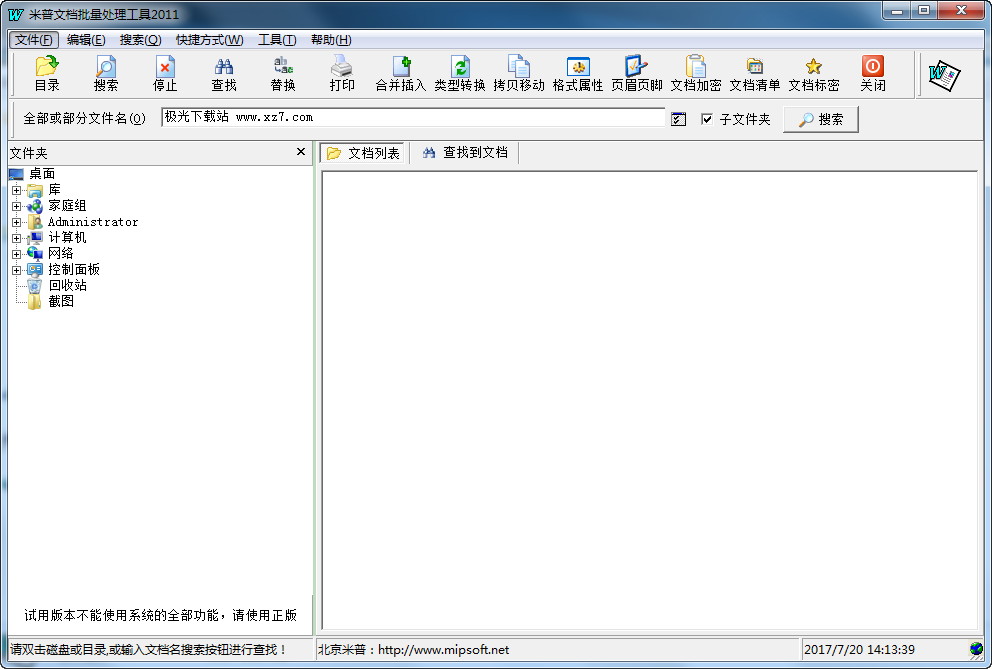This screenshot has height=669, width=992.
Task: Expand the Administrator tree node
Action: point(16,222)
